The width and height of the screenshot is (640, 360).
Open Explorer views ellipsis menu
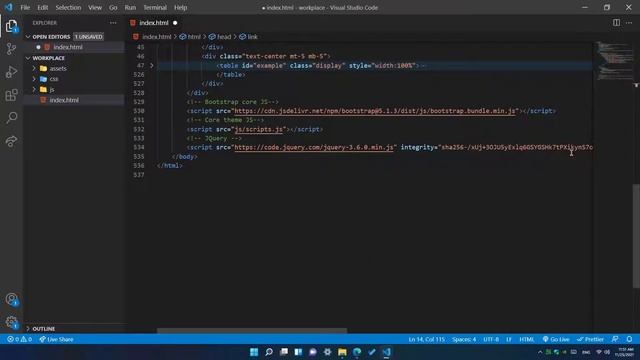pyautogui.click(x=113, y=23)
